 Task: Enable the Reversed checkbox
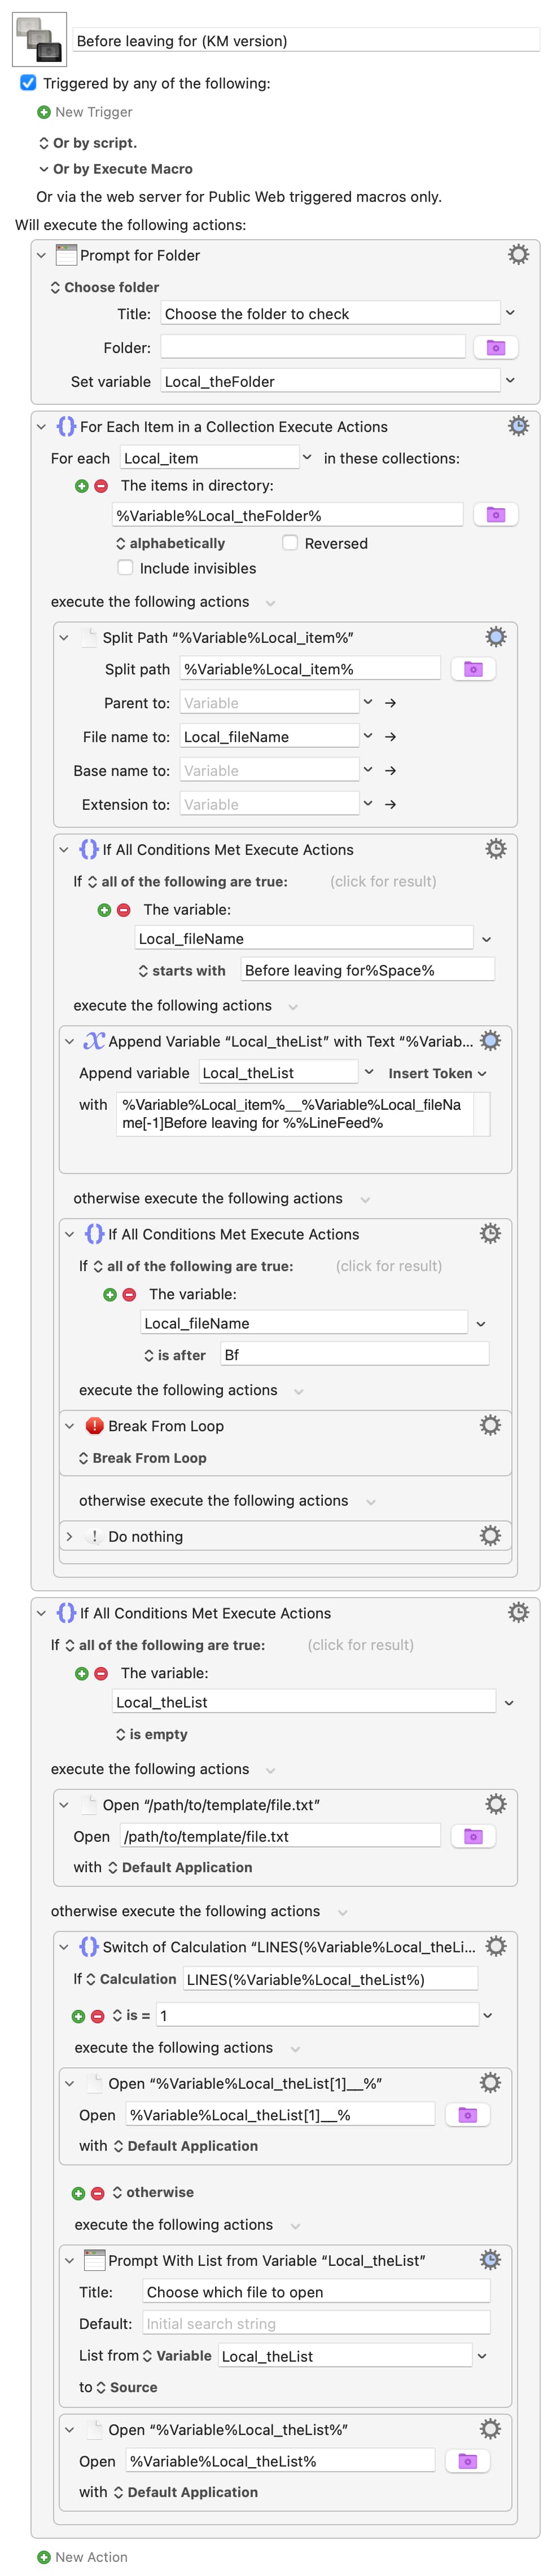(290, 542)
